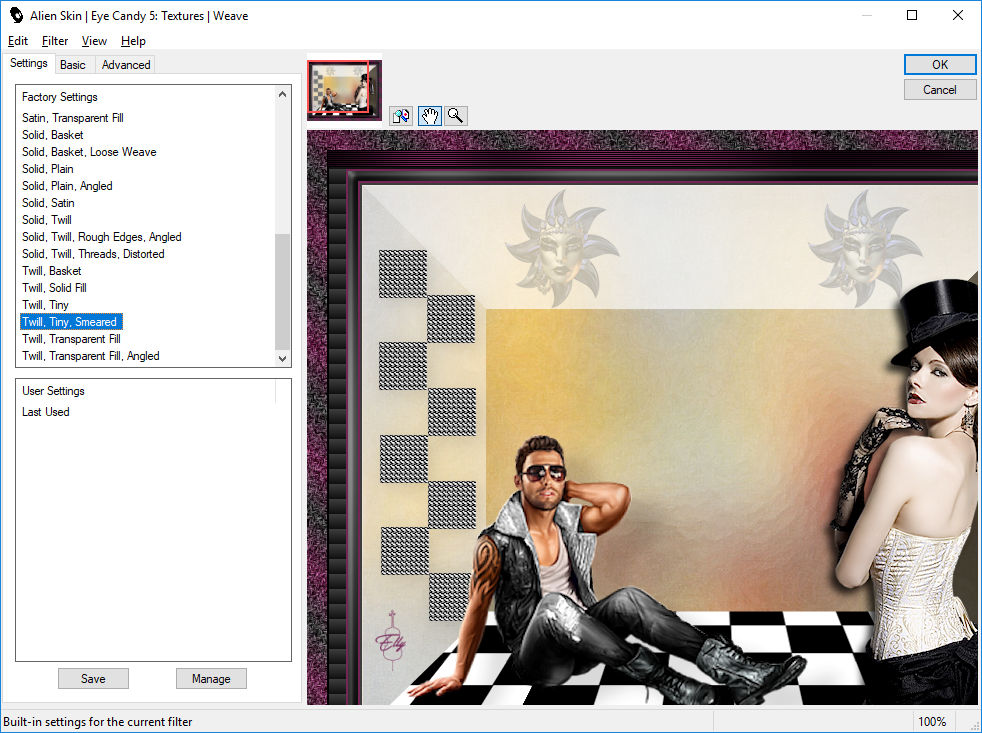This screenshot has width=982, height=733.
Task: Select the magnifier zoom tool
Action: click(x=456, y=116)
